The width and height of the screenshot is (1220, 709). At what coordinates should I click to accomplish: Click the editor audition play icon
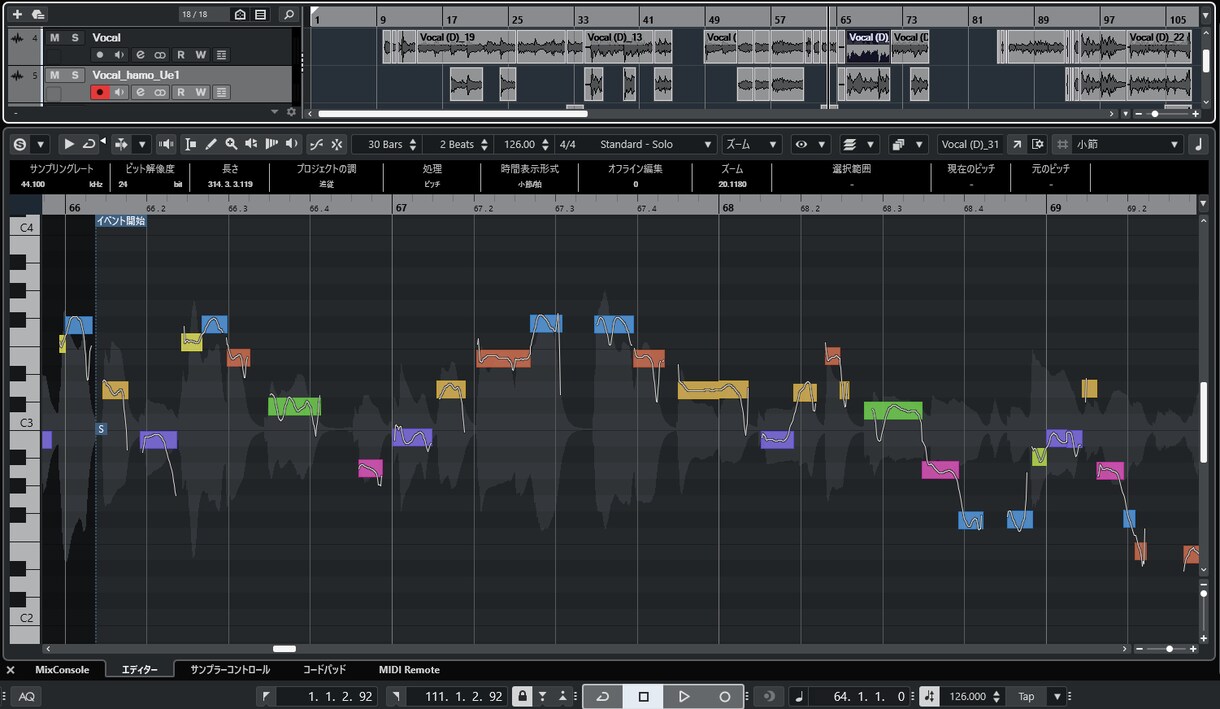point(69,144)
